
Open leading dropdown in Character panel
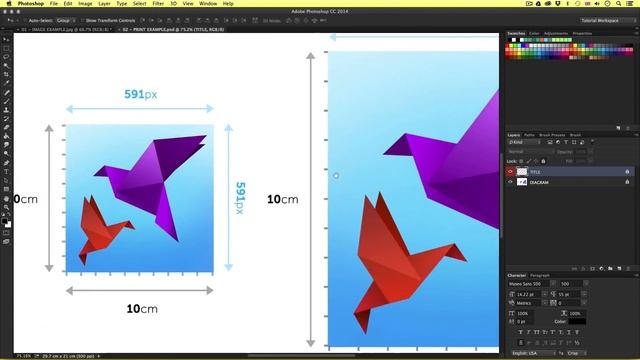[x=584, y=294]
